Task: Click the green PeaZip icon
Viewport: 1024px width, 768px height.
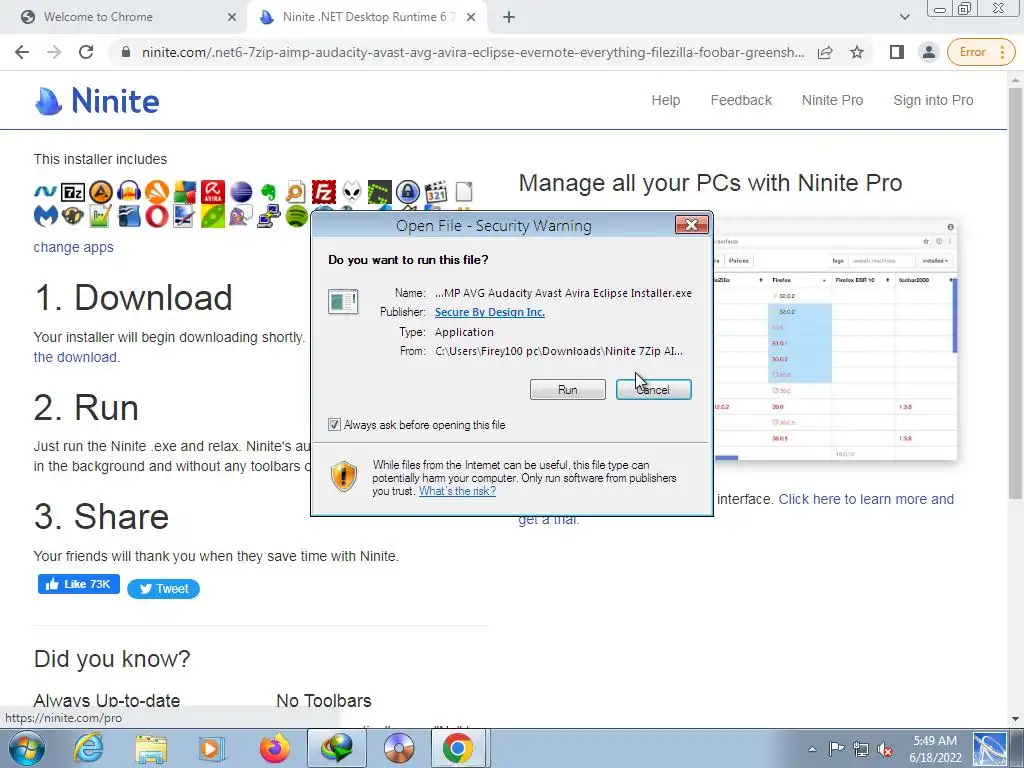Action: pyautogui.click(x=213, y=216)
